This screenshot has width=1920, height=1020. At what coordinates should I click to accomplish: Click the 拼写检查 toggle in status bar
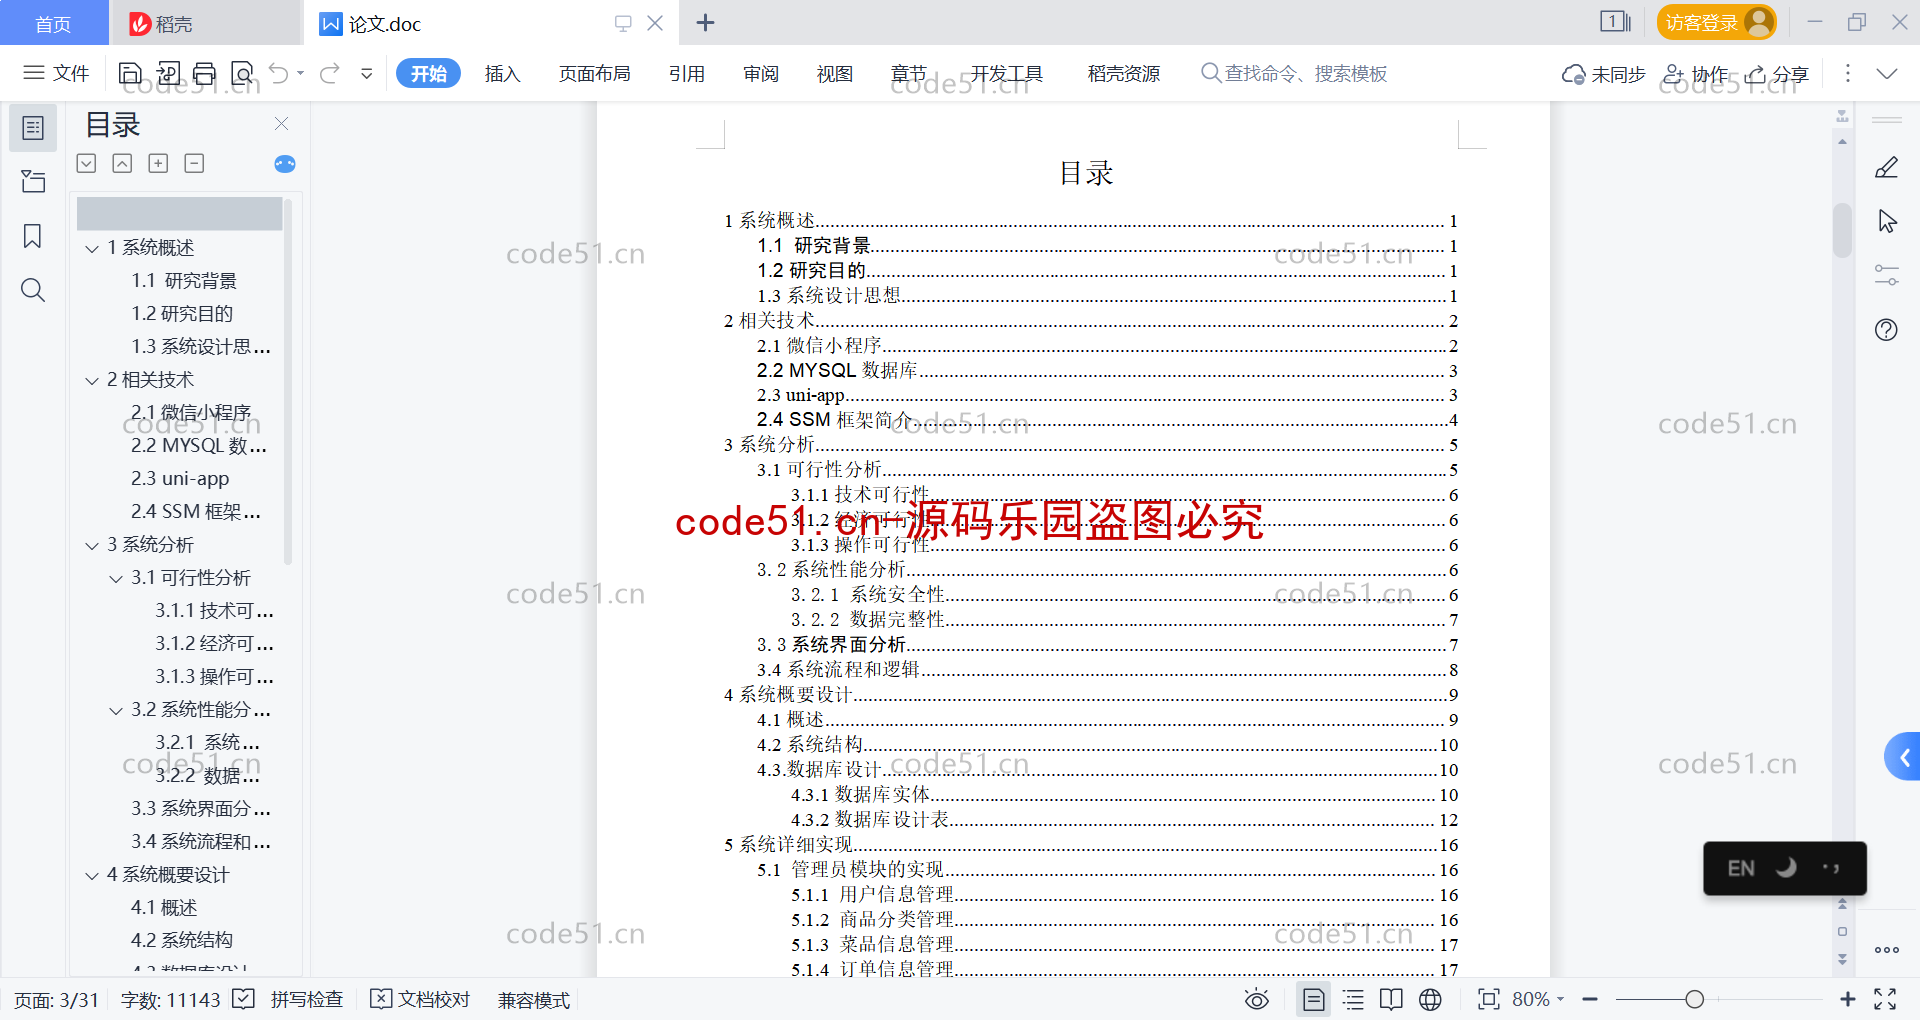[x=288, y=999]
